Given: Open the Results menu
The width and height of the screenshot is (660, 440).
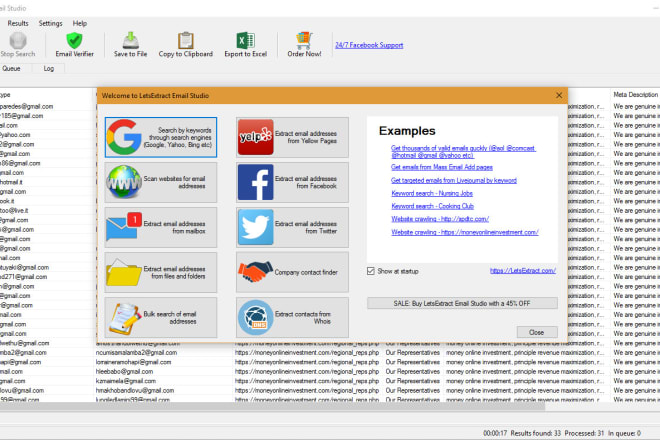Looking at the screenshot, I should tap(18, 24).
